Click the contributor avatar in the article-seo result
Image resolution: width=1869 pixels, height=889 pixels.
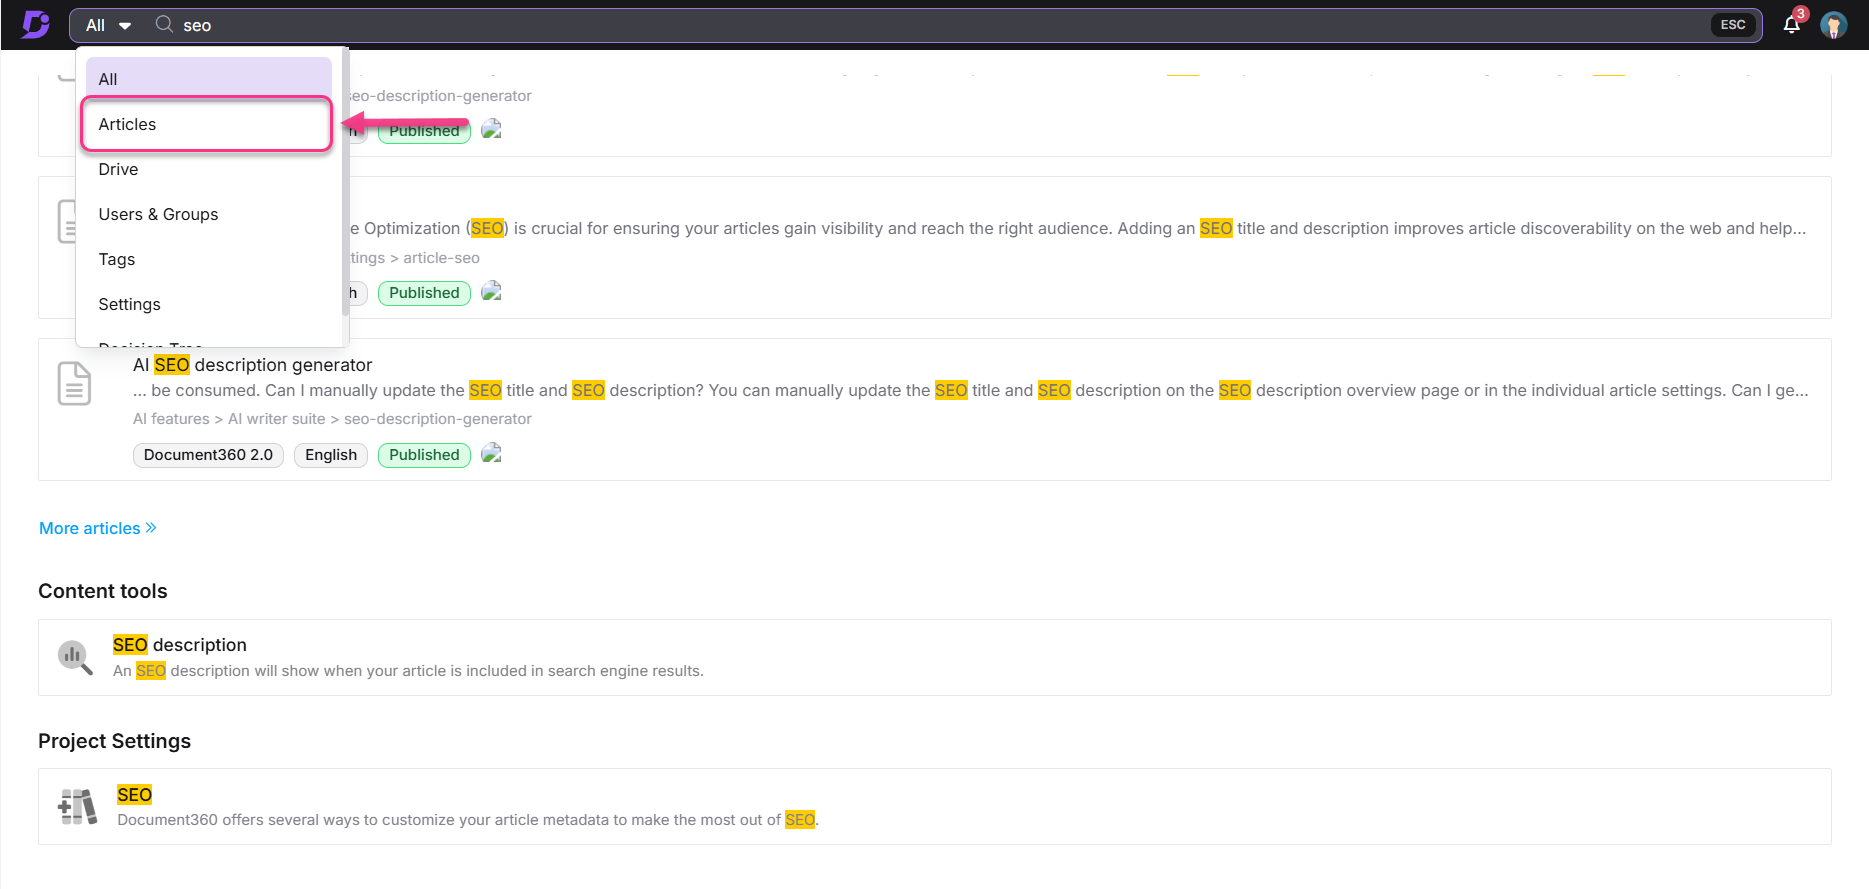(x=491, y=291)
